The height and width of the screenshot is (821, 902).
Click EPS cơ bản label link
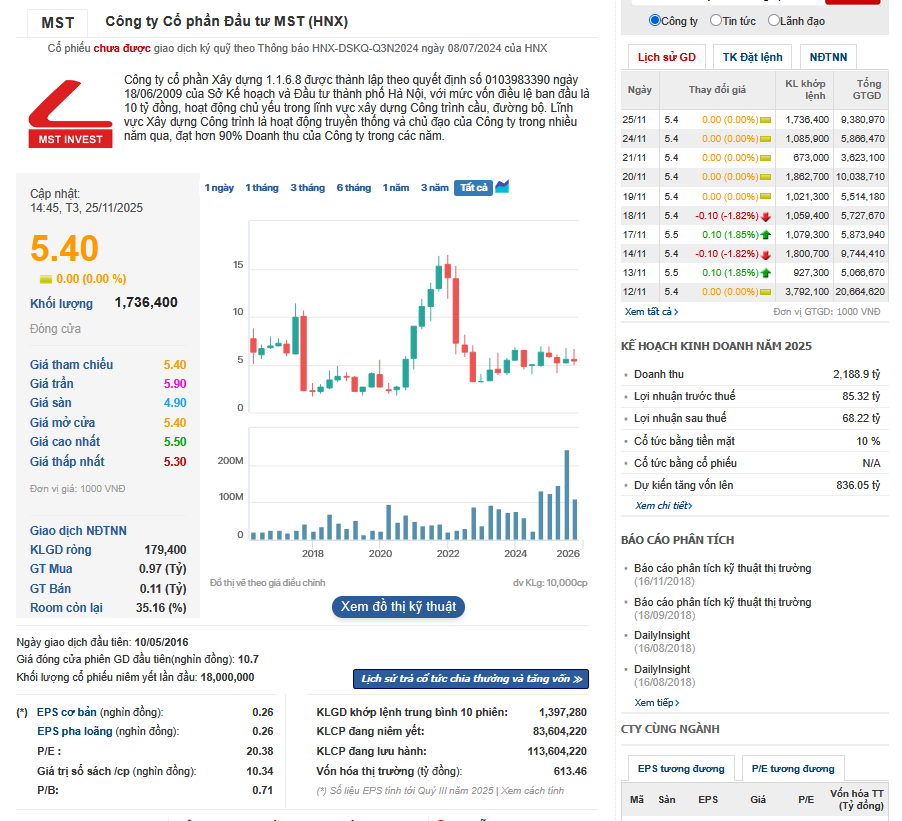pos(67,712)
